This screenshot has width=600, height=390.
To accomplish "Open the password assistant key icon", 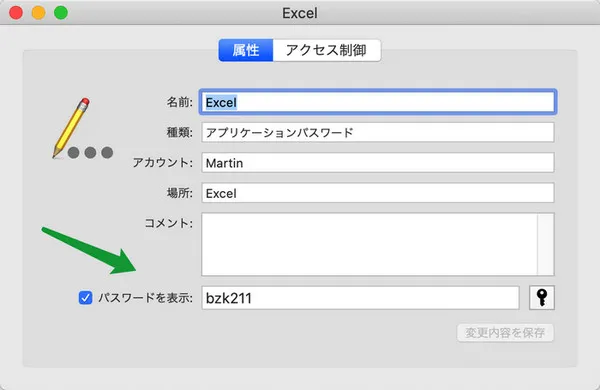I will [541, 297].
